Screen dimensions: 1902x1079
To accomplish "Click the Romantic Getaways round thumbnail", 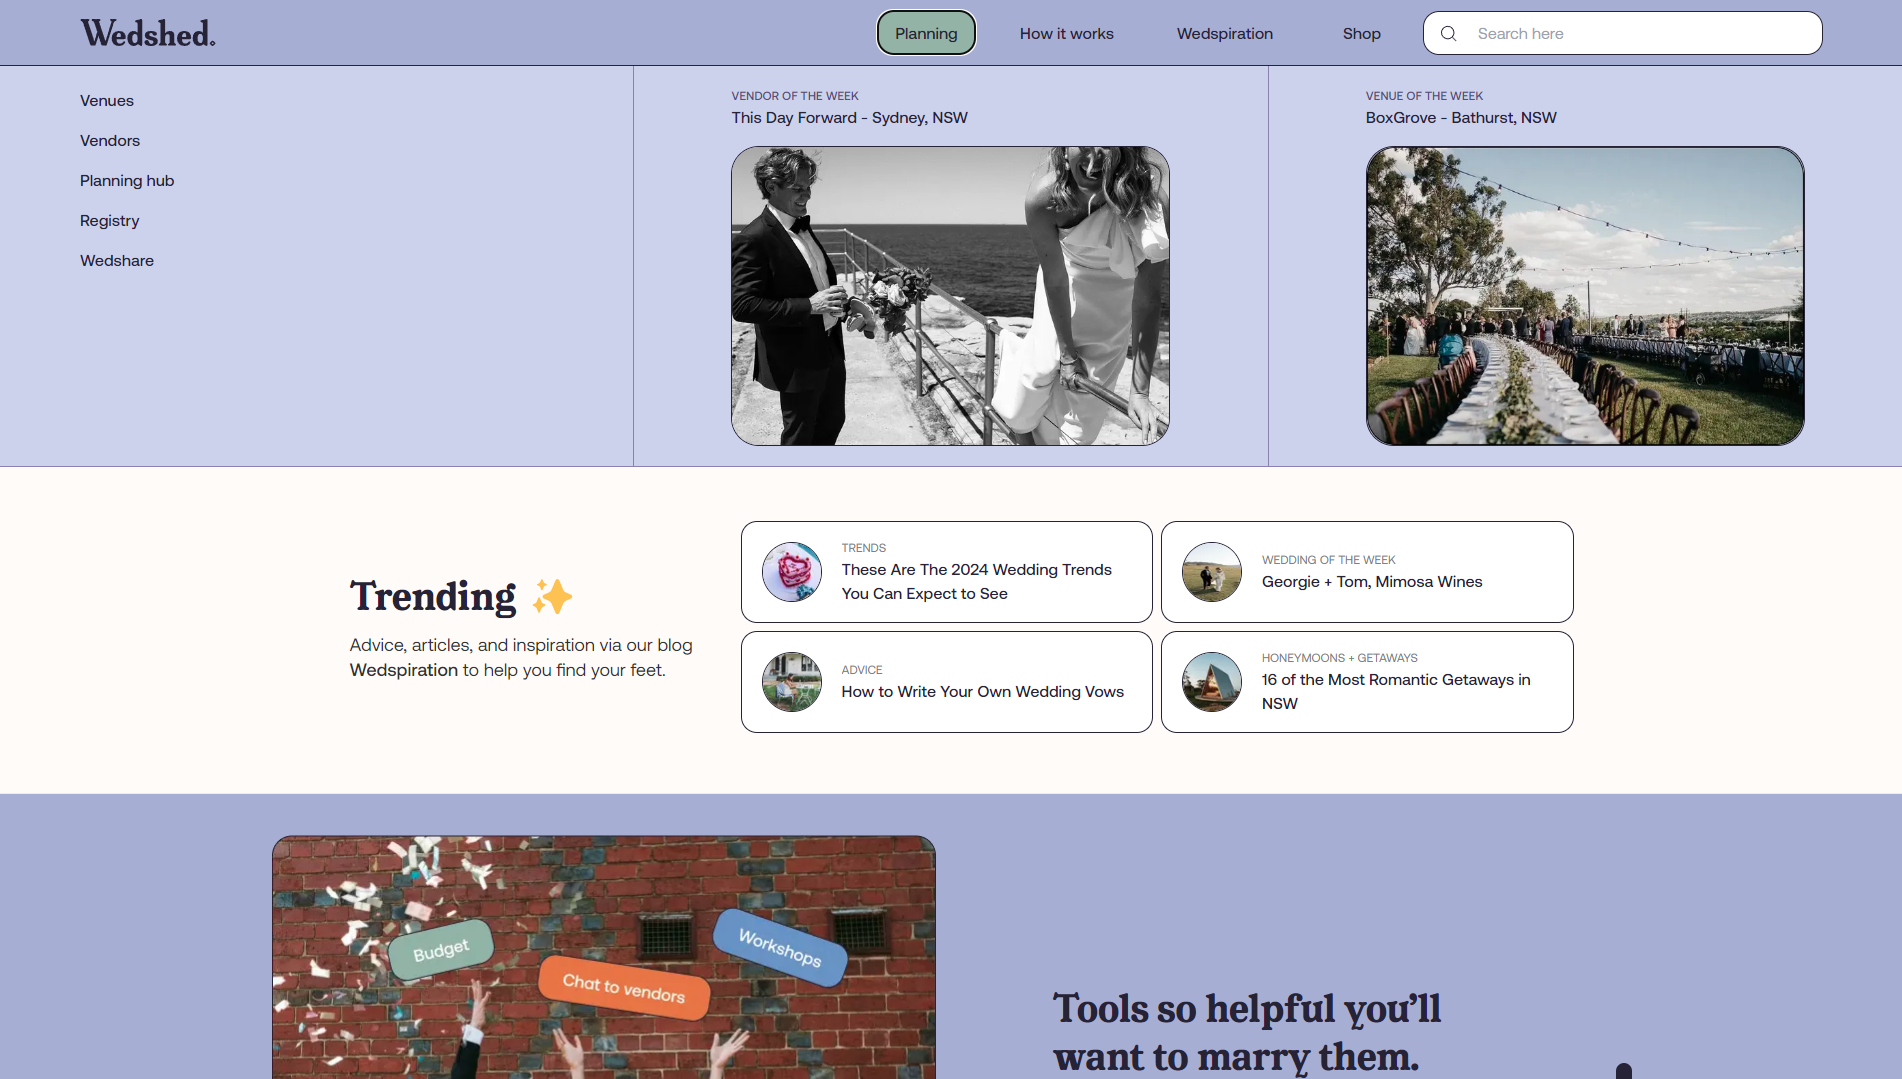I will coord(1212,682).
